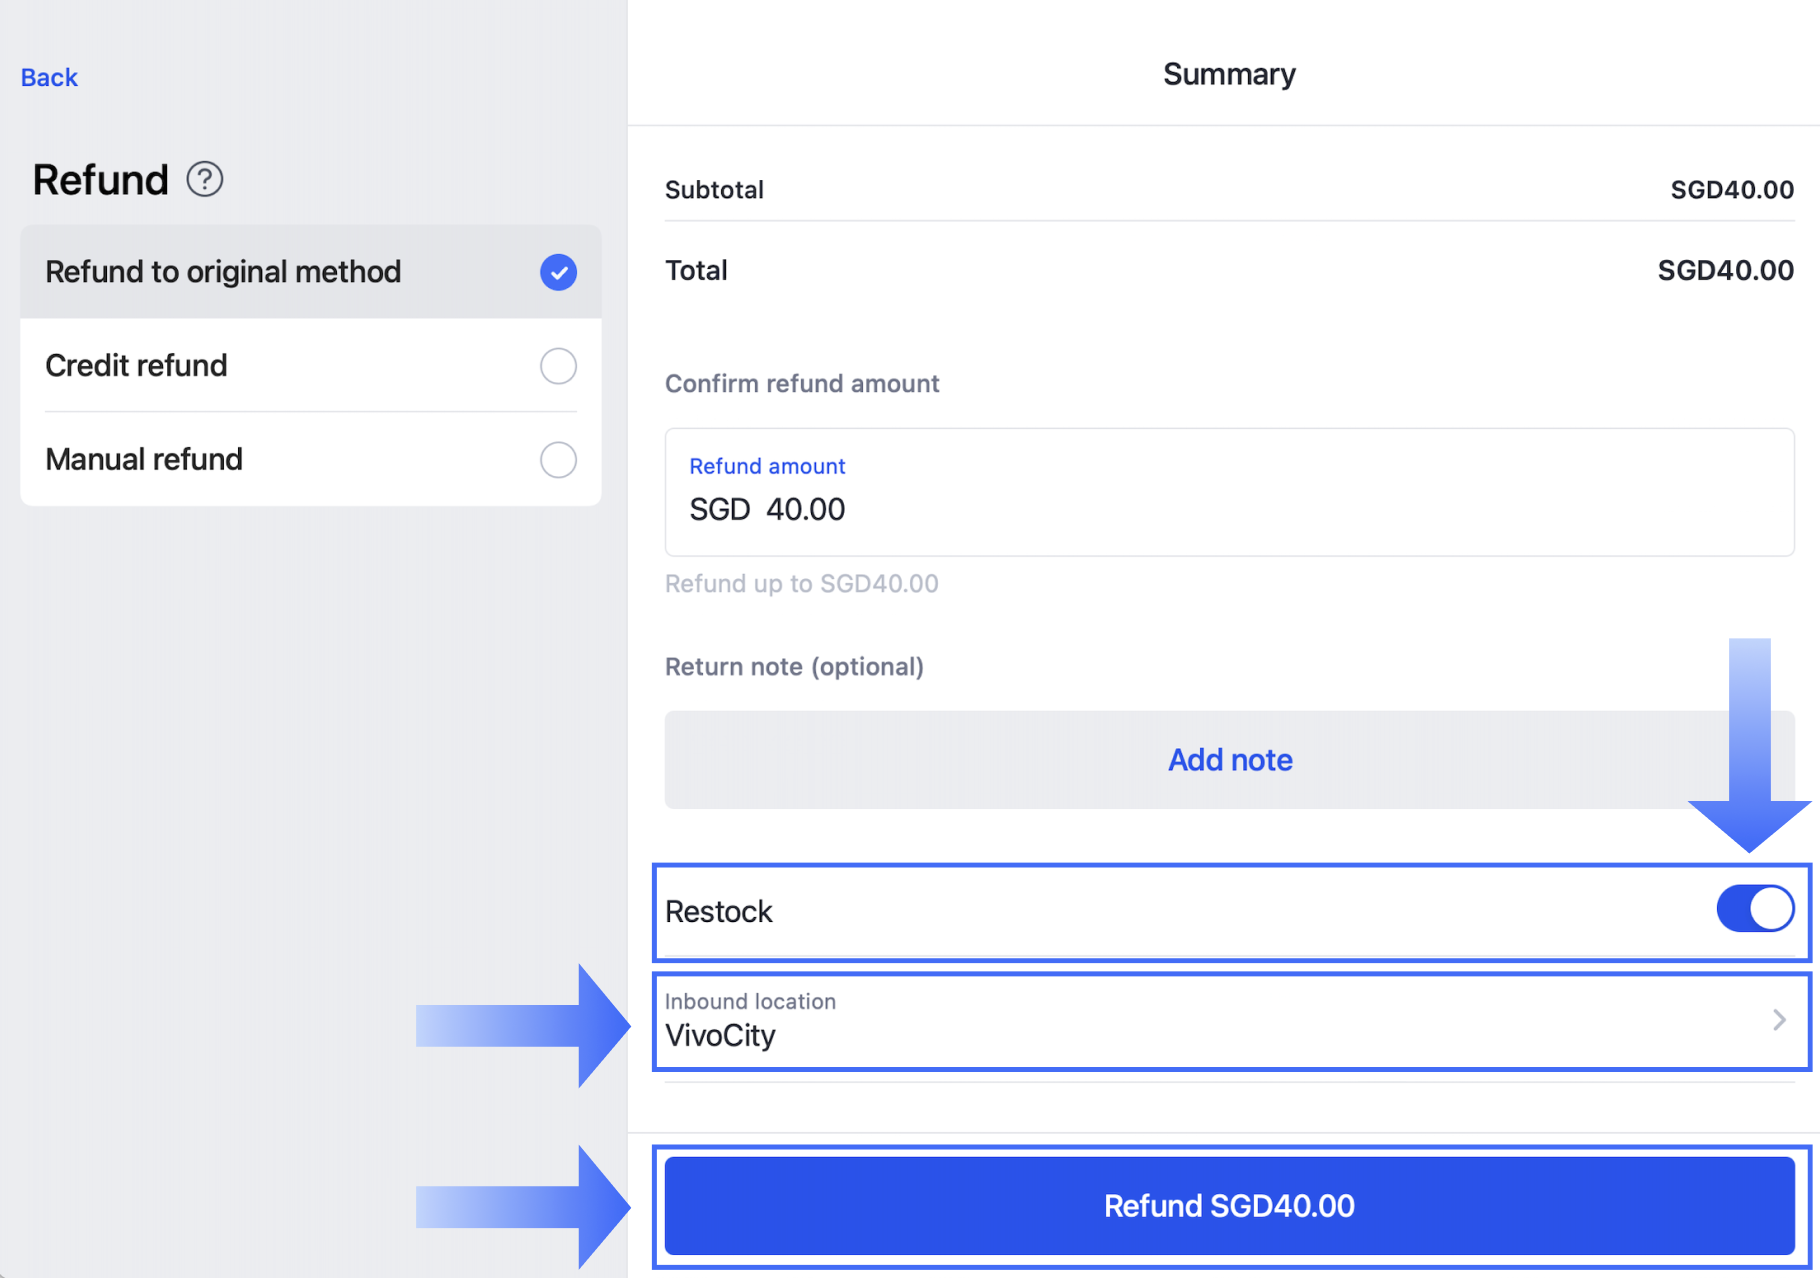Click the Refund up to SGD40.00 hint
Screen dimensions: 1820x1278
click(802, 584)
